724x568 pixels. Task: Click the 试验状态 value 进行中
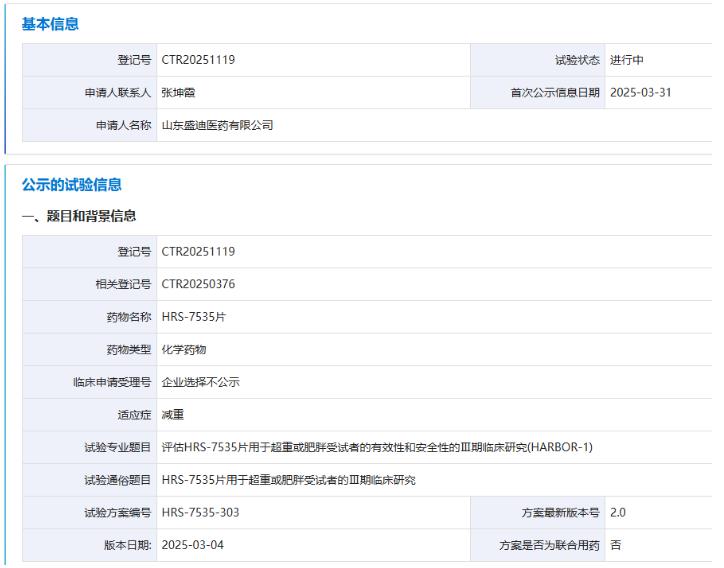point(626,60)
